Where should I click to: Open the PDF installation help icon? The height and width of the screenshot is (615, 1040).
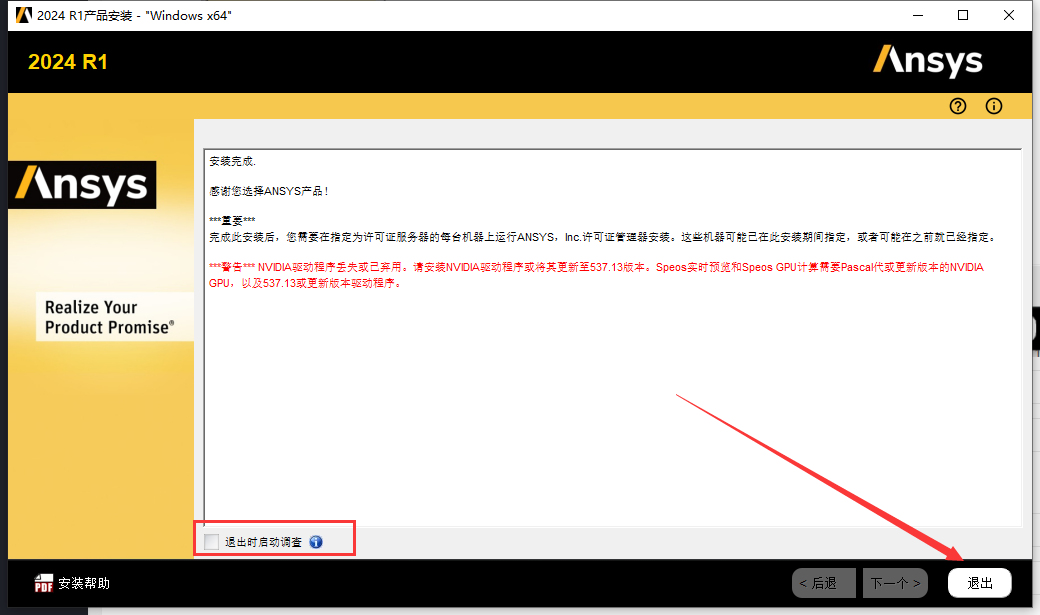click(44, 583)
